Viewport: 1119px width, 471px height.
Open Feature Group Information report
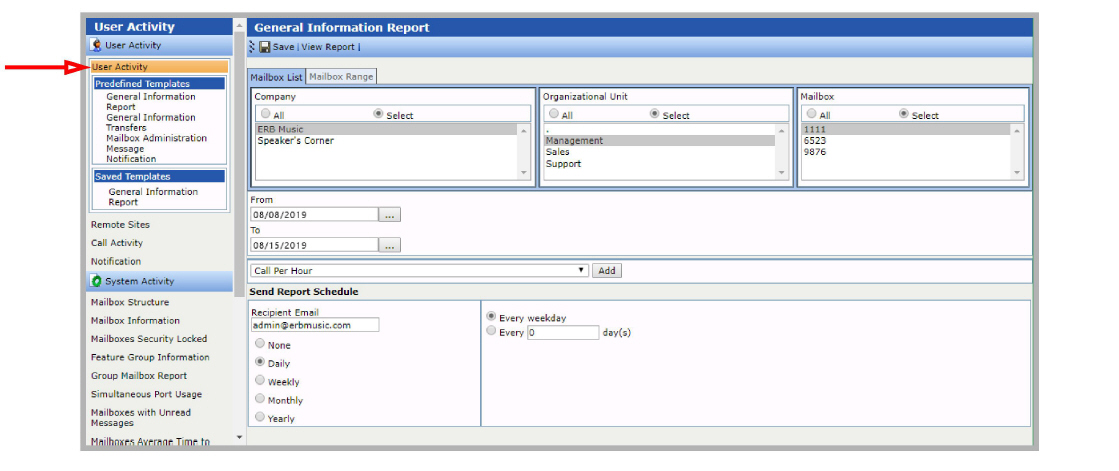[x=150, y=357]
